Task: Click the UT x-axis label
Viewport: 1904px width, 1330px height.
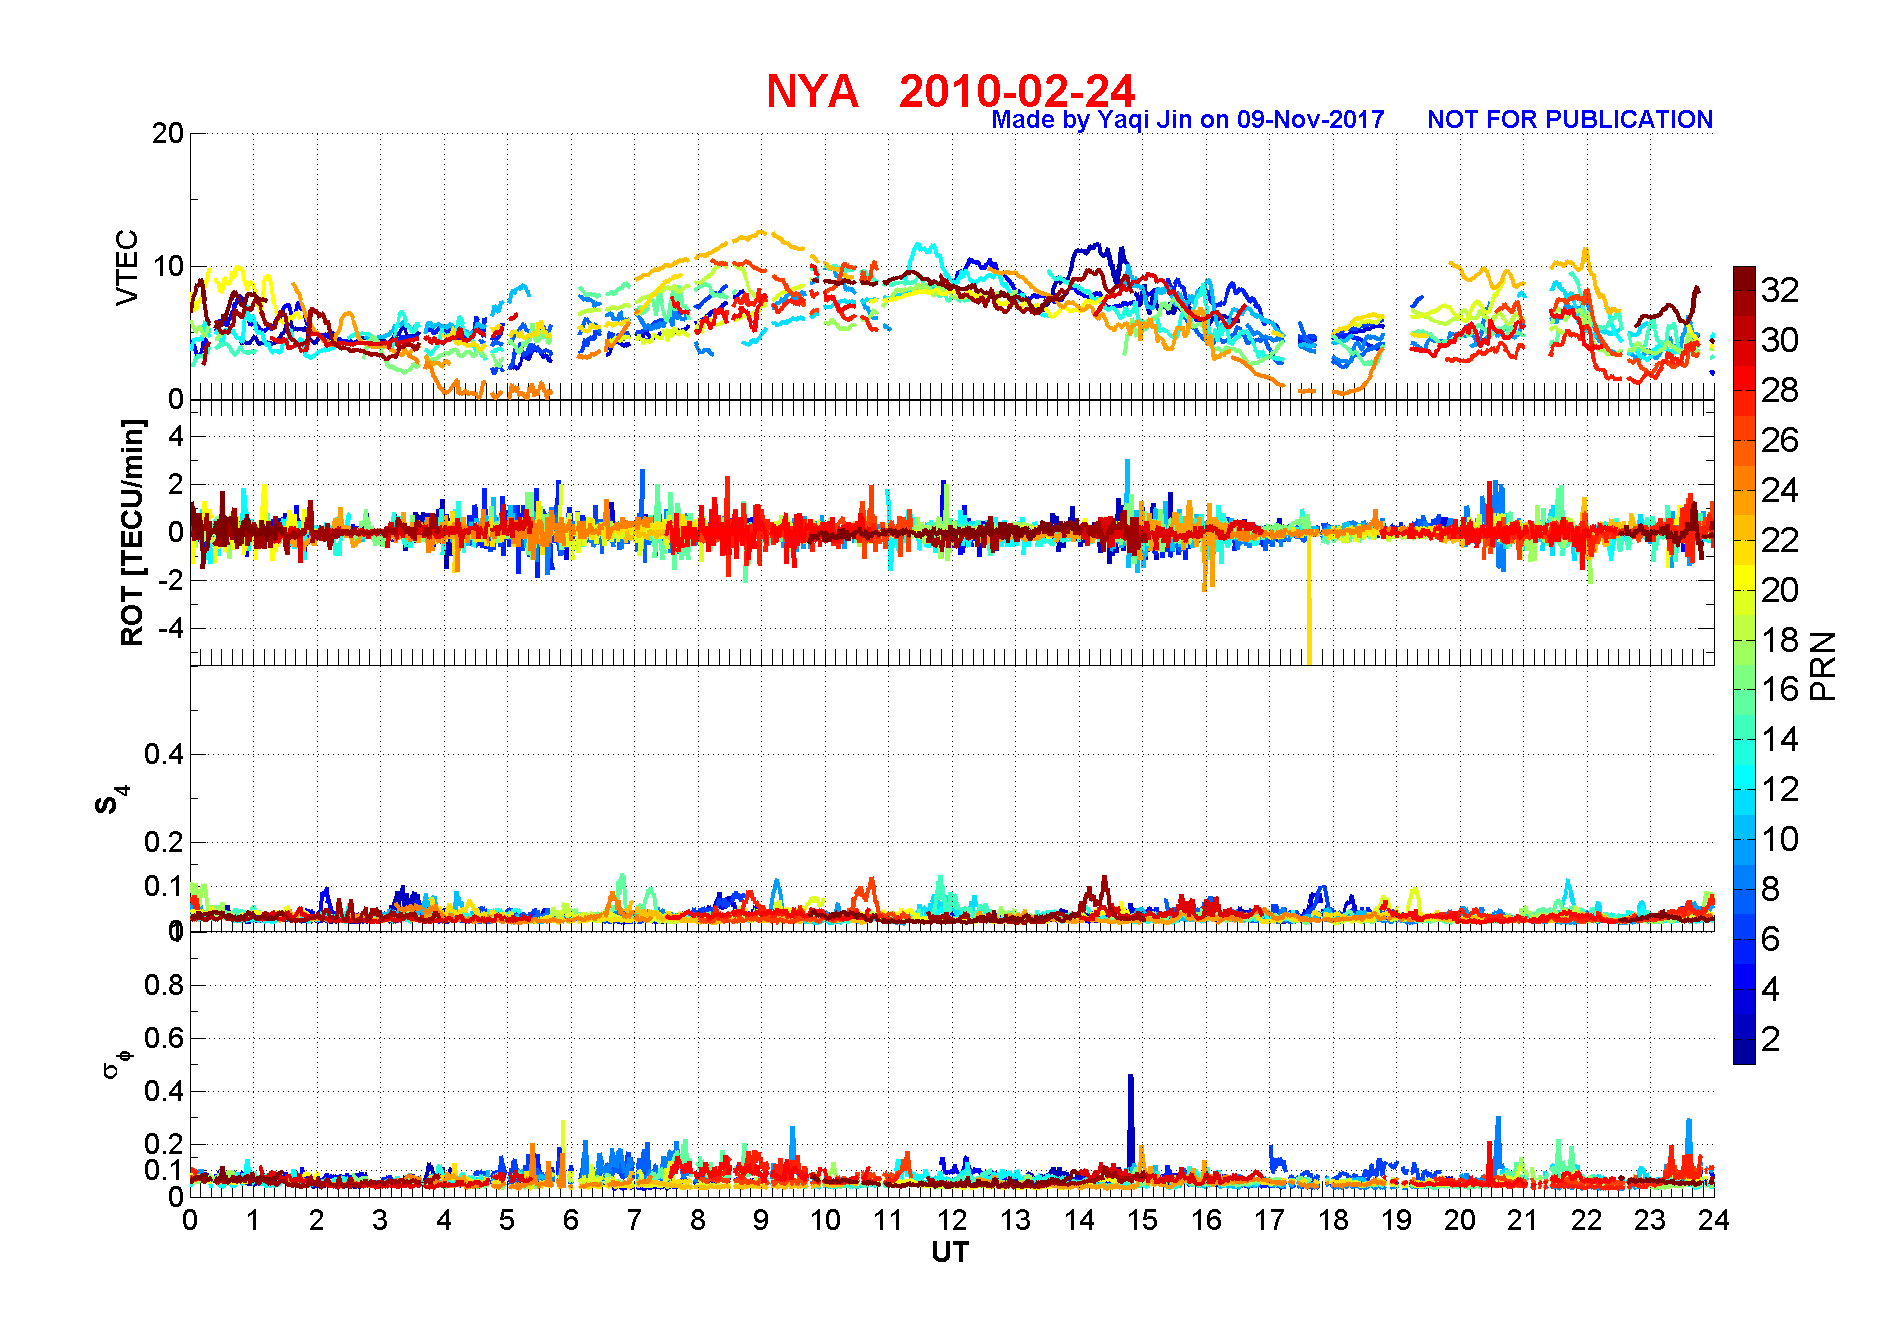Action: tap(950, 1253)
